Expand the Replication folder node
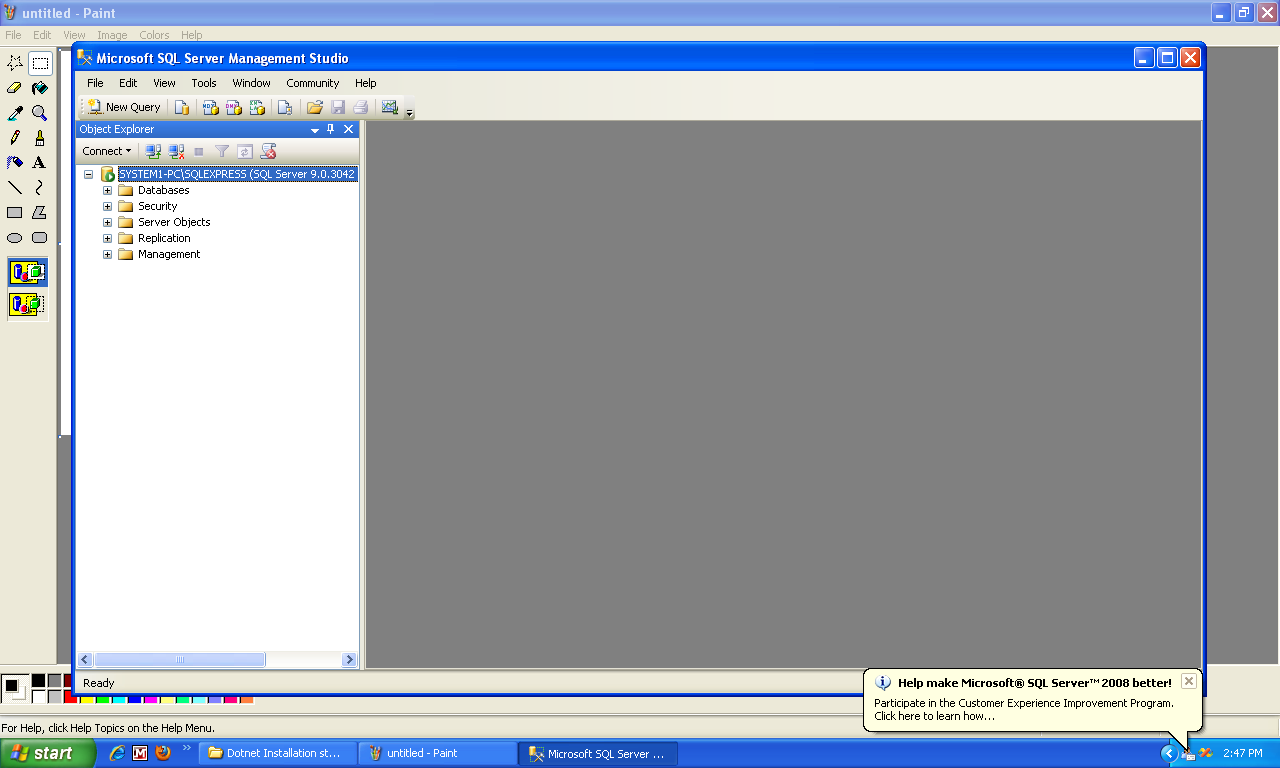This screenshot has height=768, width=1280. coord(107,238)
